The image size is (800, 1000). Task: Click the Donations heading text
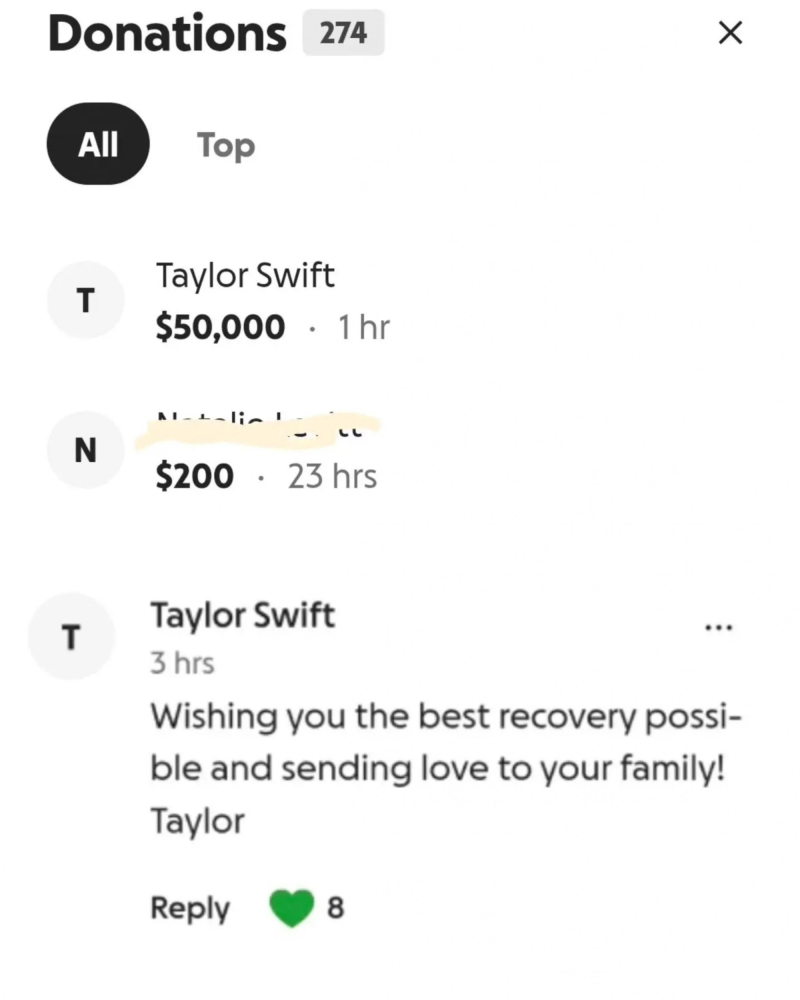point(167,33)
